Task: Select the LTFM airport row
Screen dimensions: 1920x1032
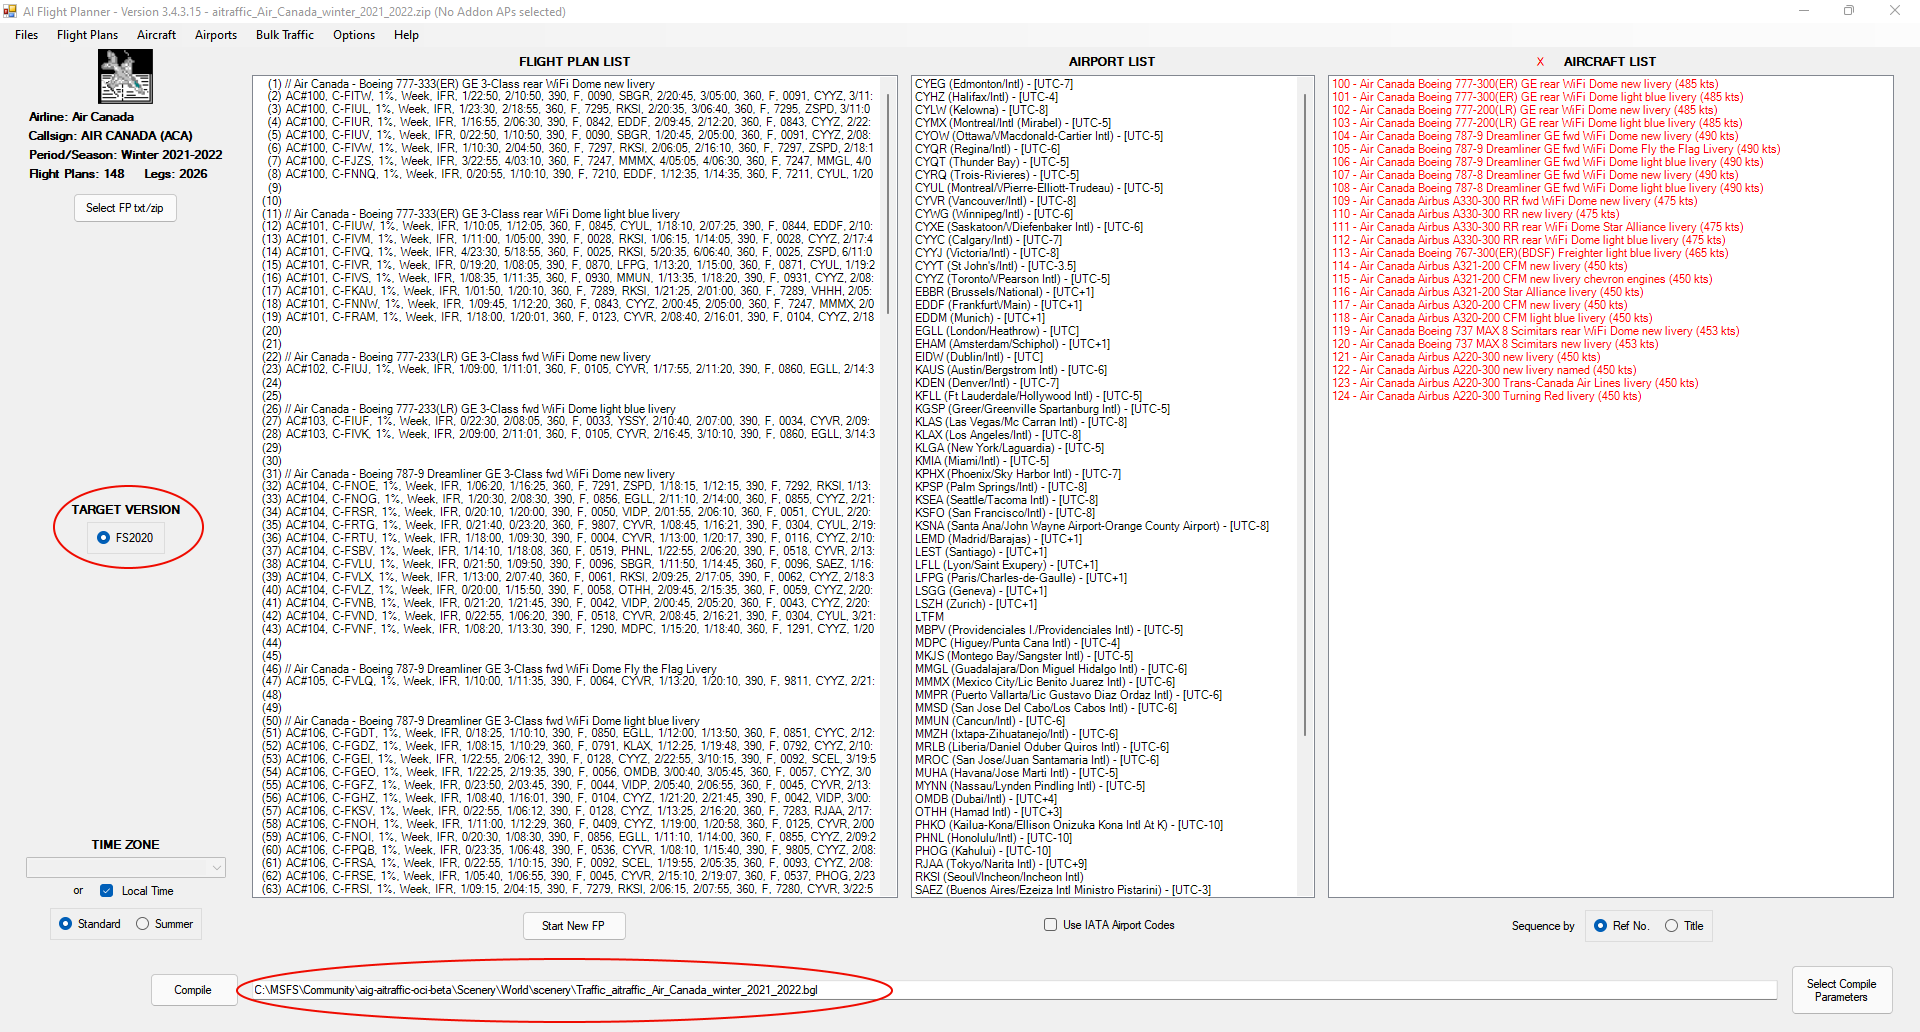Action: click(x=929, y=617)
